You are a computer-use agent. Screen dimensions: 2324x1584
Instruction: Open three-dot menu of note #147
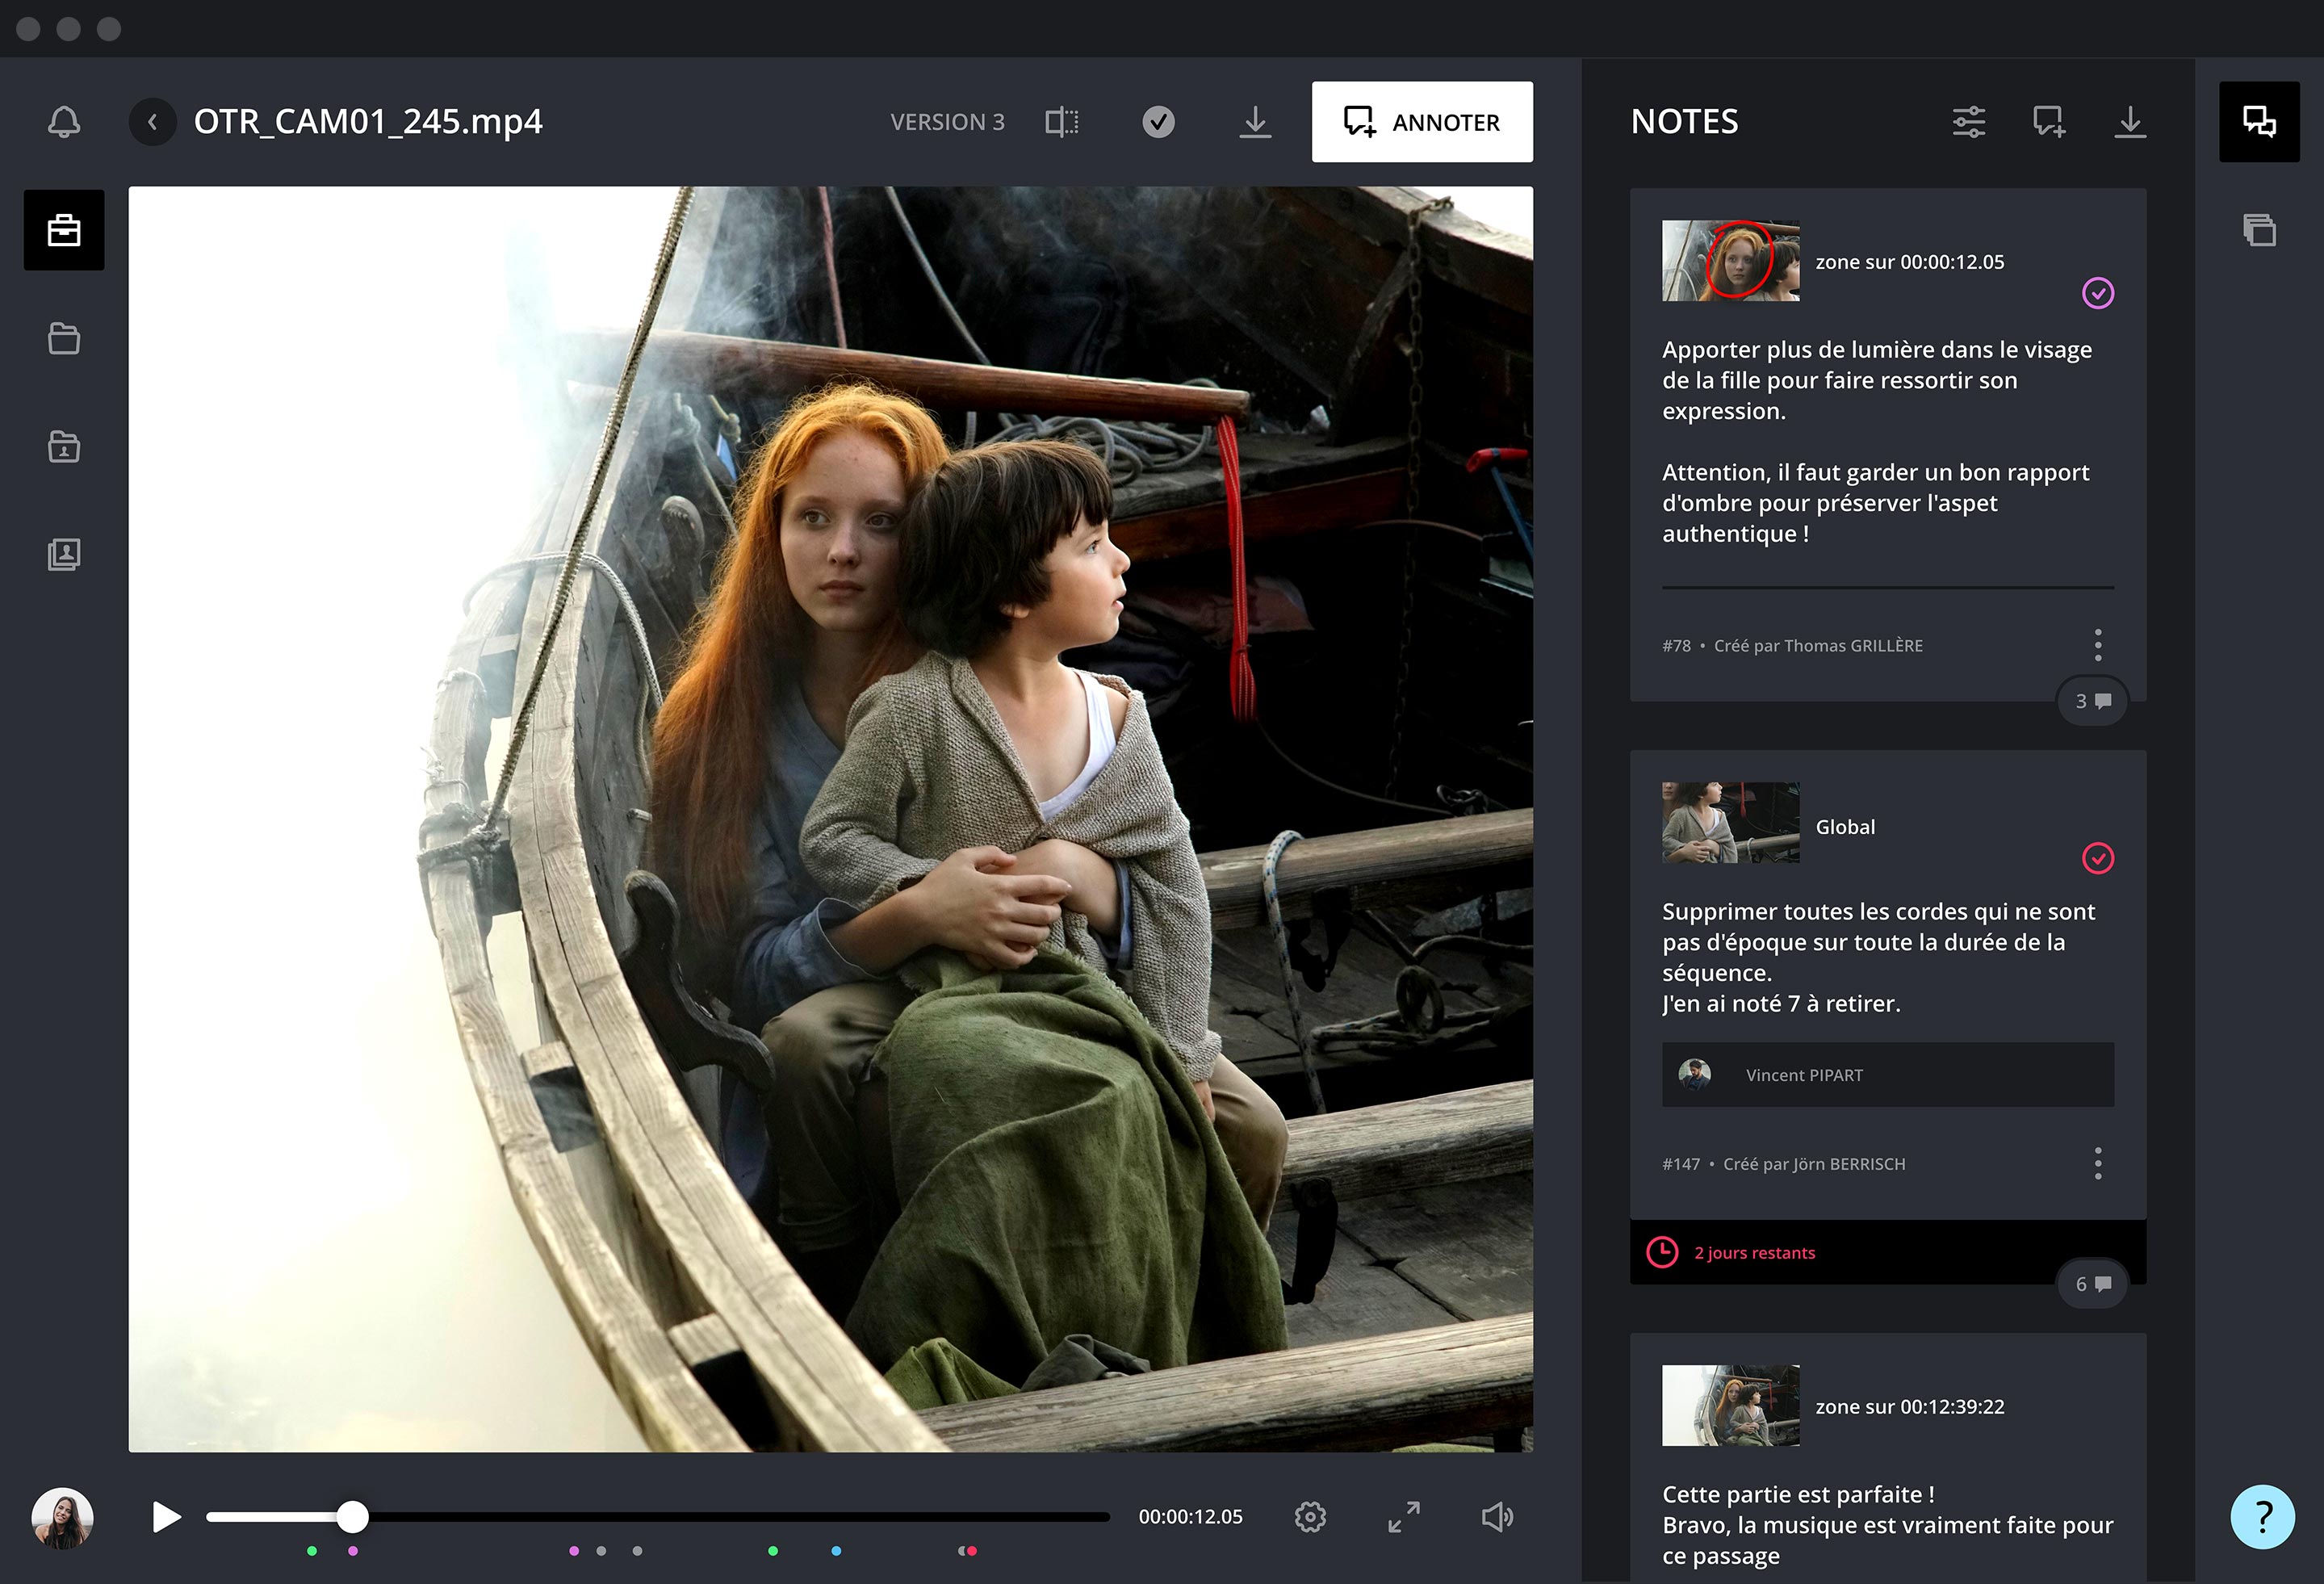point(2097,1163)
